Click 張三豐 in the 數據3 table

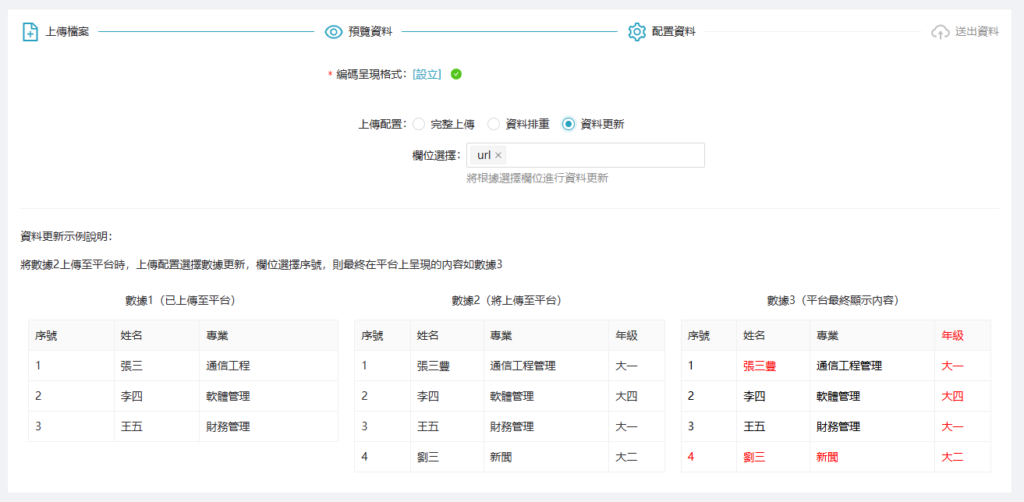click(x=760, y=366)
